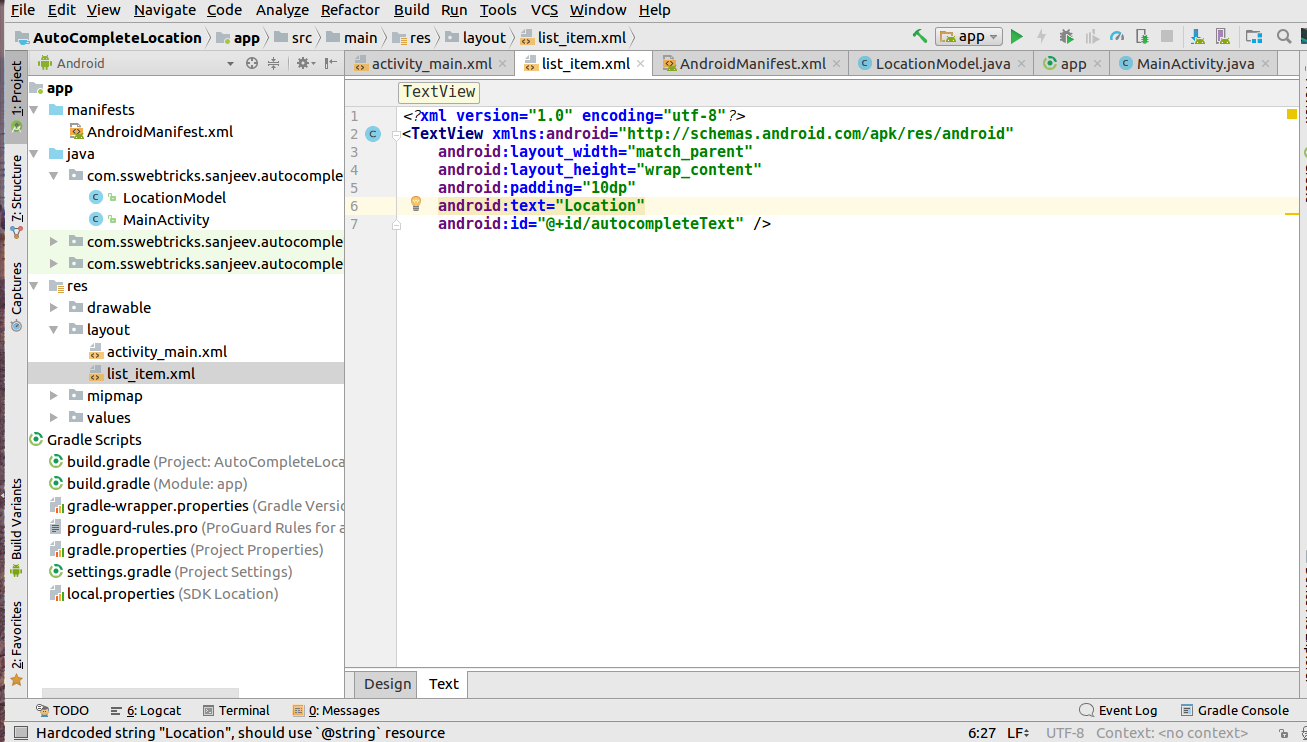Screen dimensions: 1307x742
Task: Run the app with the green Run arrow
Action: click(x=1016, y=36)
